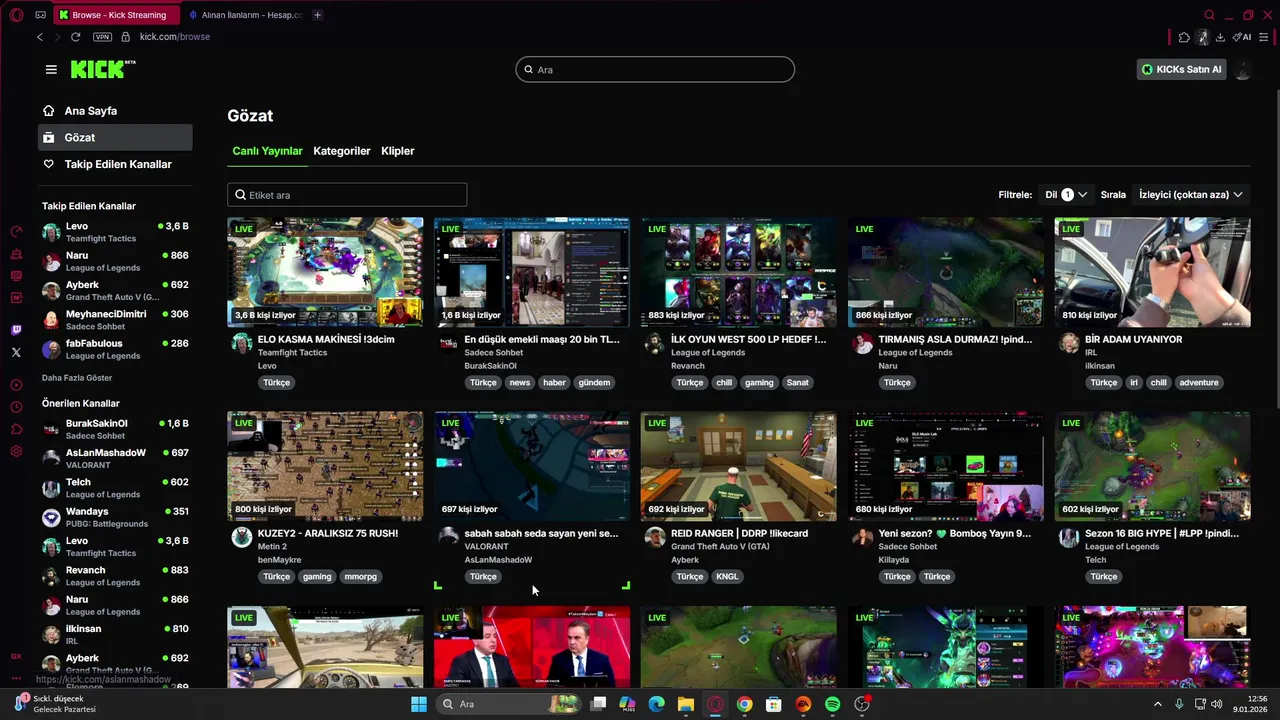Open browser downloads icon
Screen dimensions: 1280x720
pos(1220,37)
